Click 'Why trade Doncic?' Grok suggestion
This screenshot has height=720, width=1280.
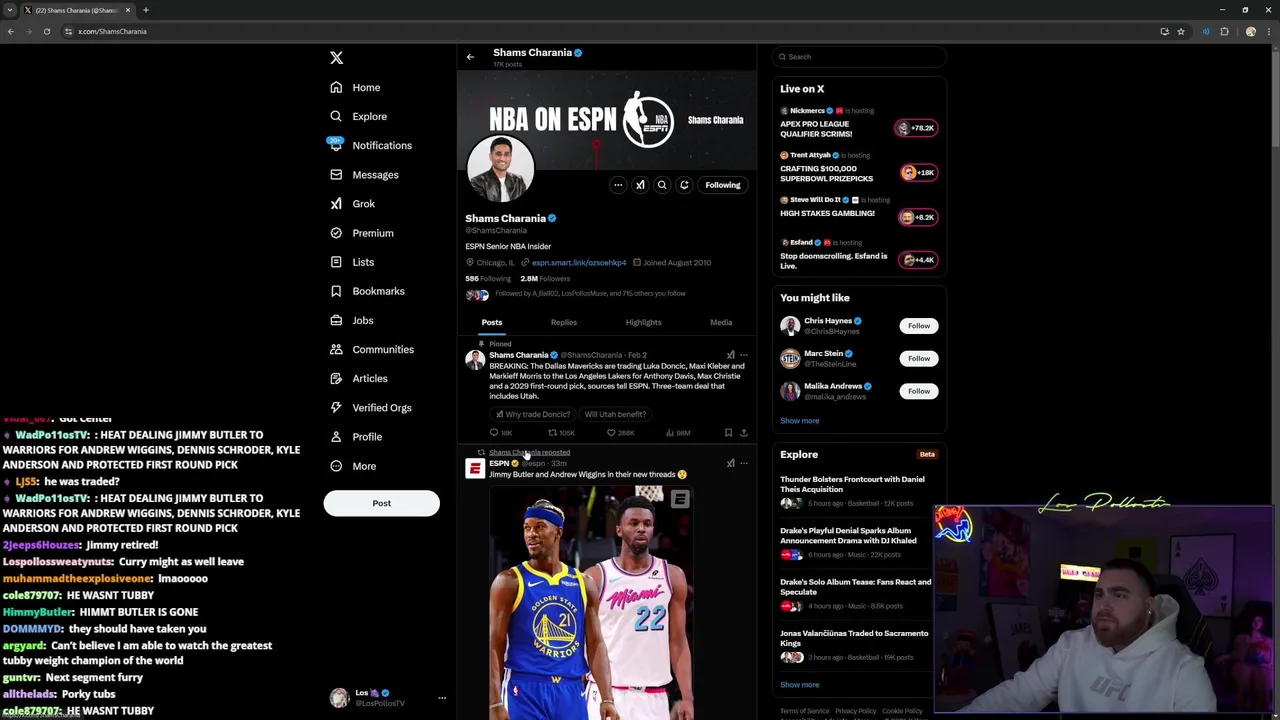(x=533, y=414)
